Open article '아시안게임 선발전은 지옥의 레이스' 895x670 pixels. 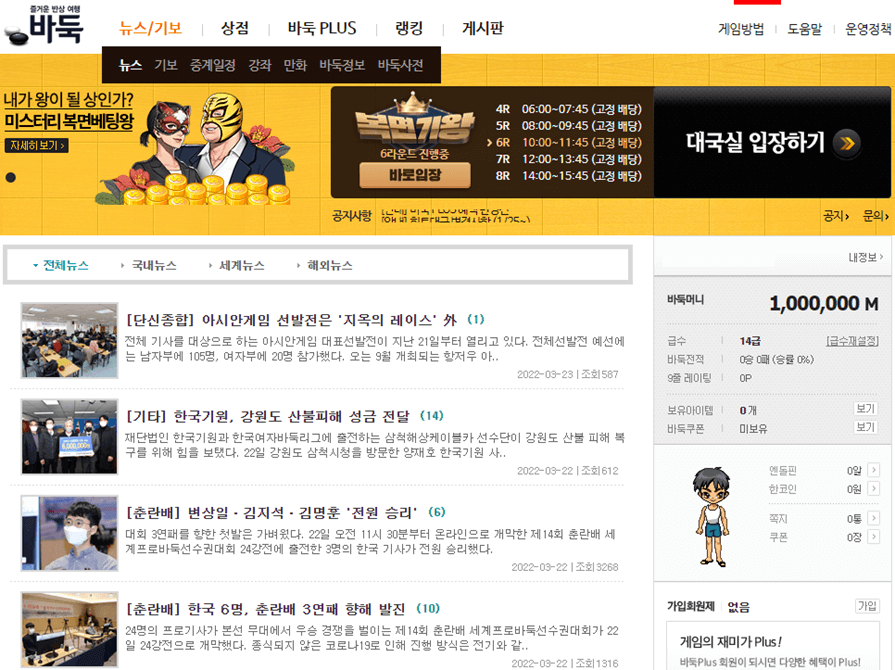click(292, 320)
